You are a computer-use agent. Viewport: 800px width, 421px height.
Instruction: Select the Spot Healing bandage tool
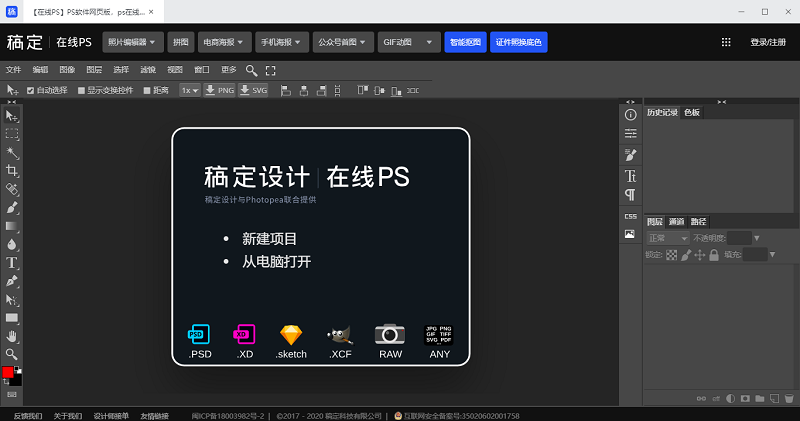(12, 189)
